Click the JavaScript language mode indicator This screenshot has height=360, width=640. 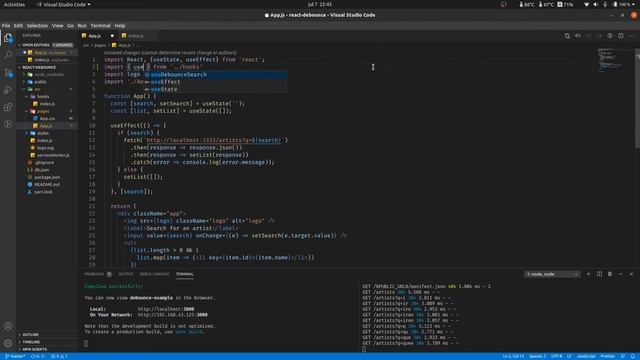586,356
